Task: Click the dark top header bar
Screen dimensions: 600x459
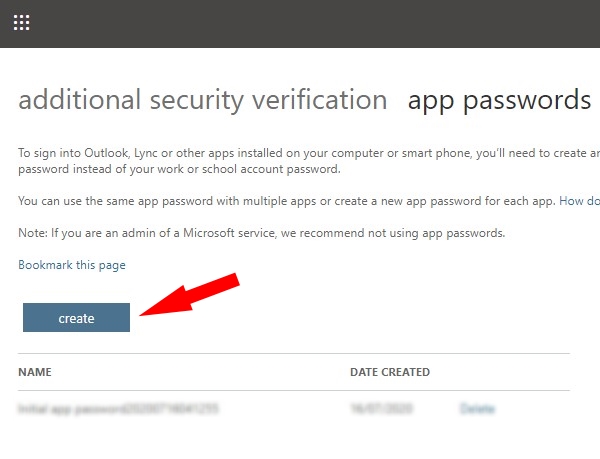Action: (300, 23)
